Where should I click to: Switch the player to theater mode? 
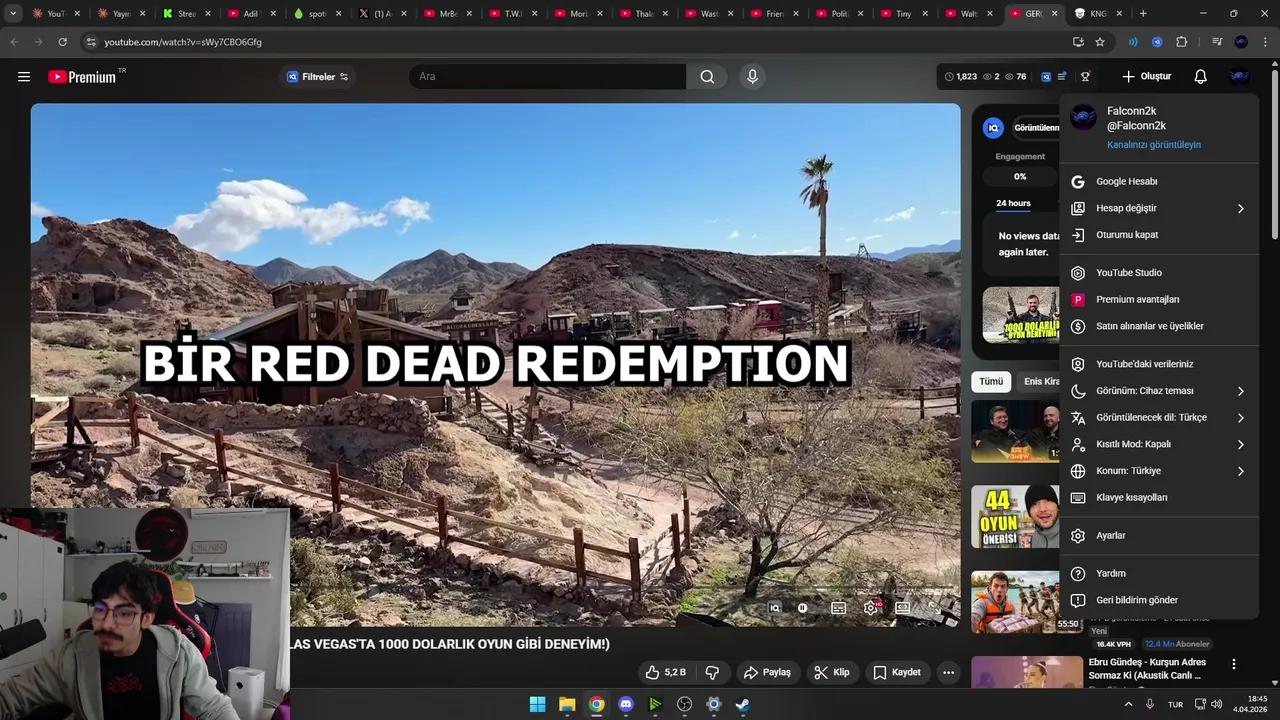[903, 608]
